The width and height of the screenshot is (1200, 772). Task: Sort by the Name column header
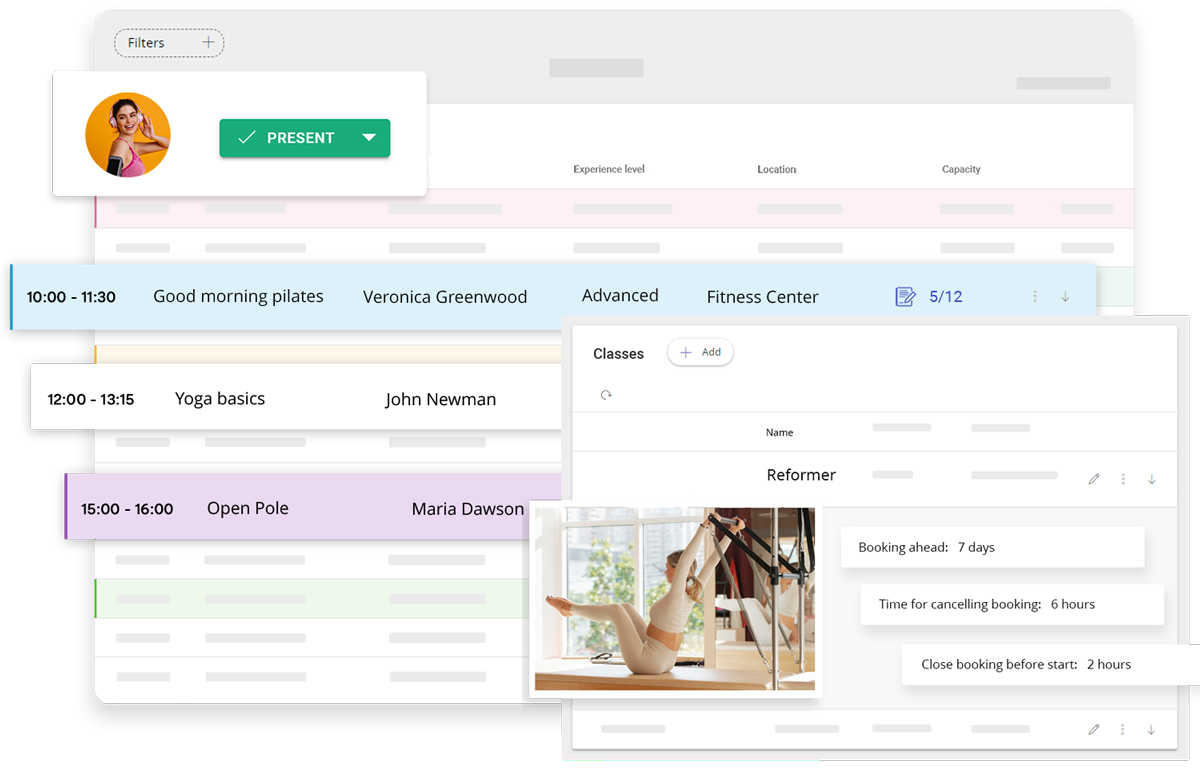779,432
